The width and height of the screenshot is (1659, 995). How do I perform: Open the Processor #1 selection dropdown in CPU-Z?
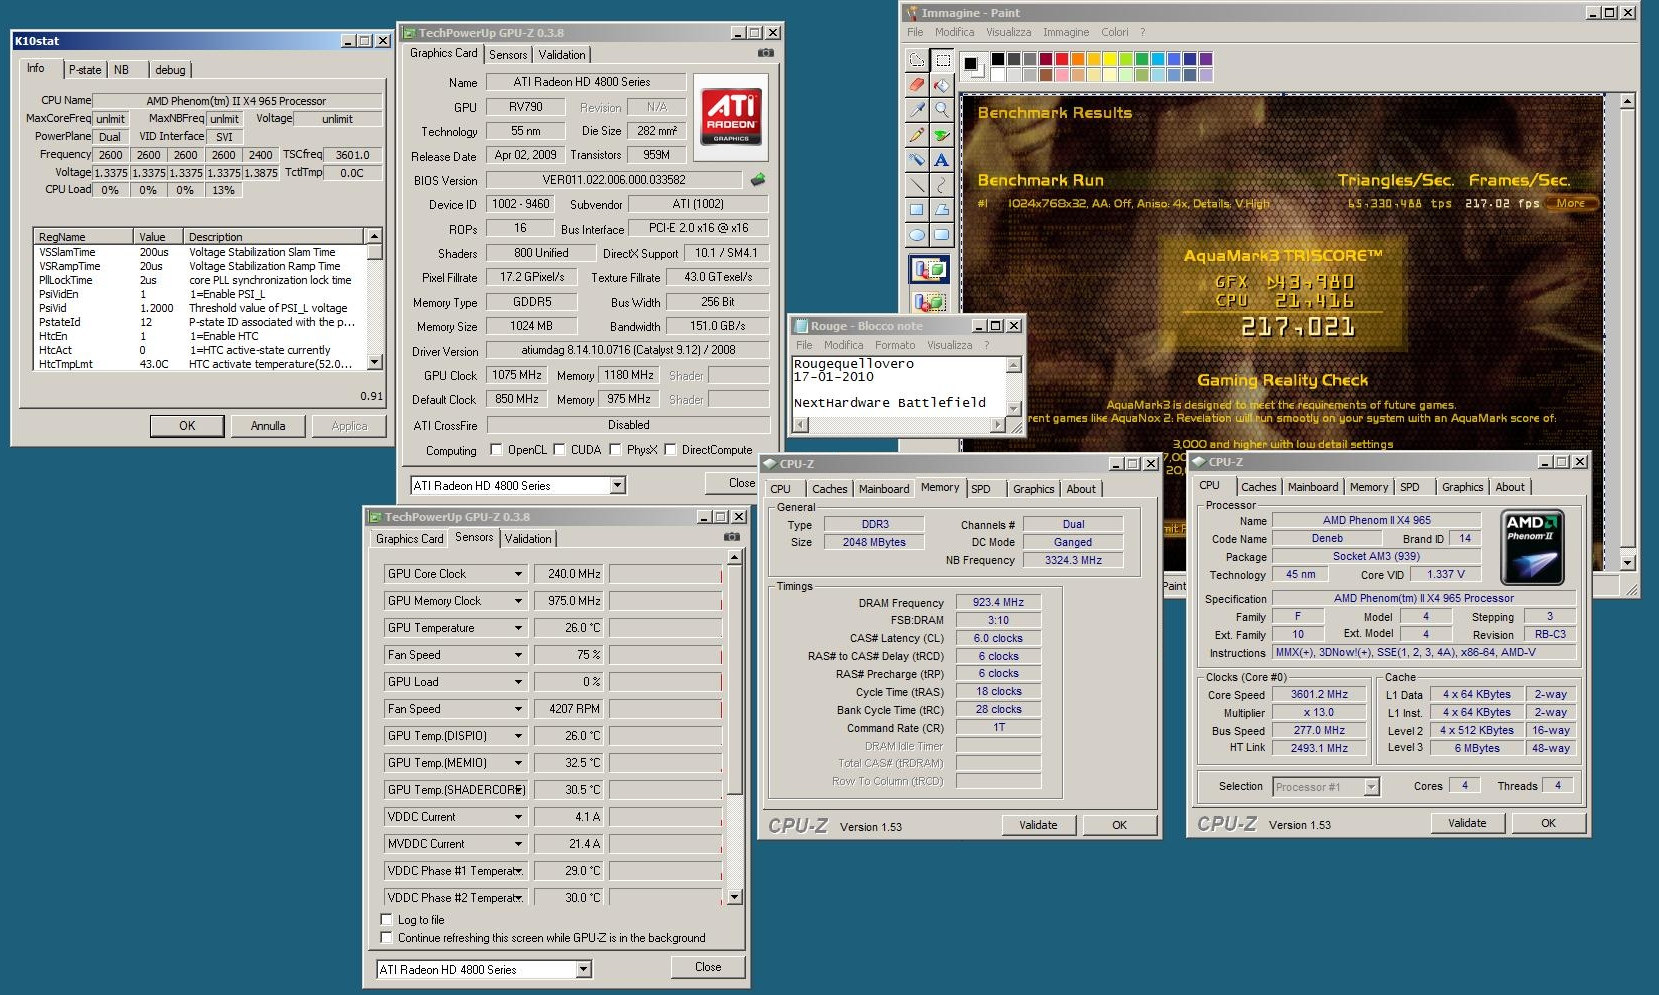[1372, 787]
